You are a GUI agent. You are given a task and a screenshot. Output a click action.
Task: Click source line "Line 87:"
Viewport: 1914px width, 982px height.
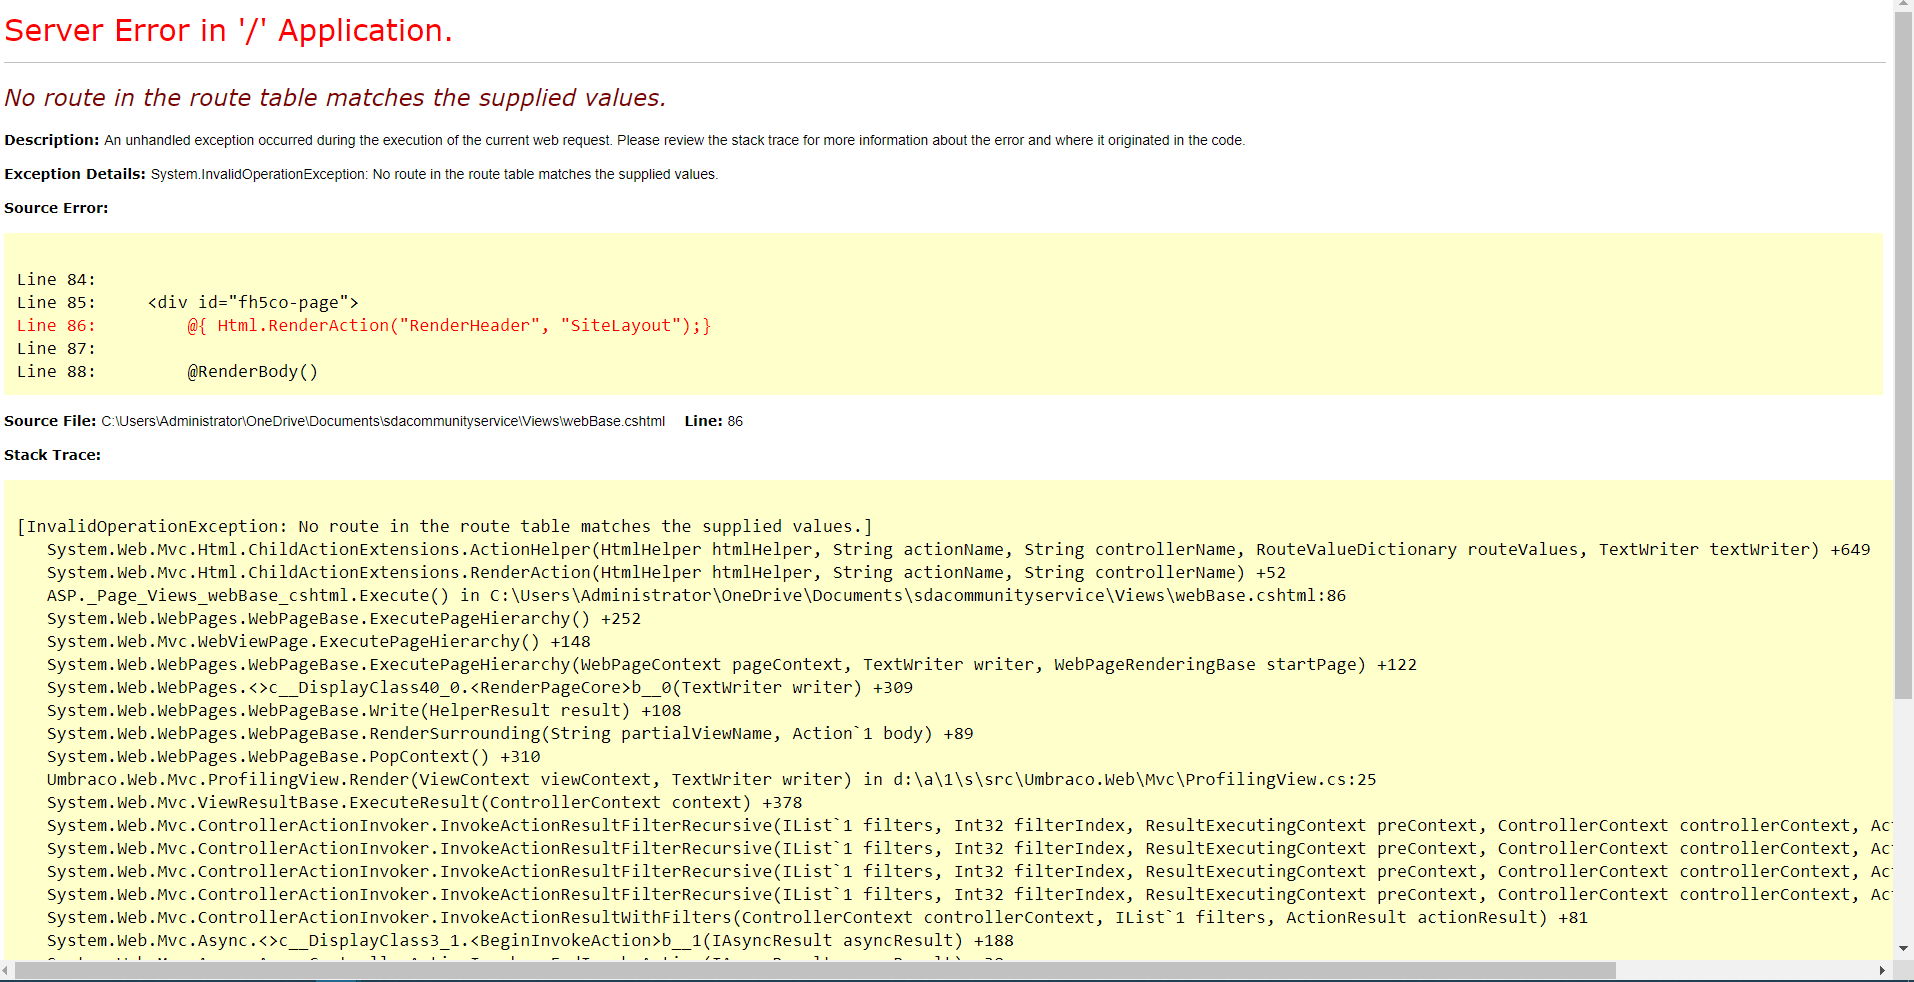[x=56, y=349]
